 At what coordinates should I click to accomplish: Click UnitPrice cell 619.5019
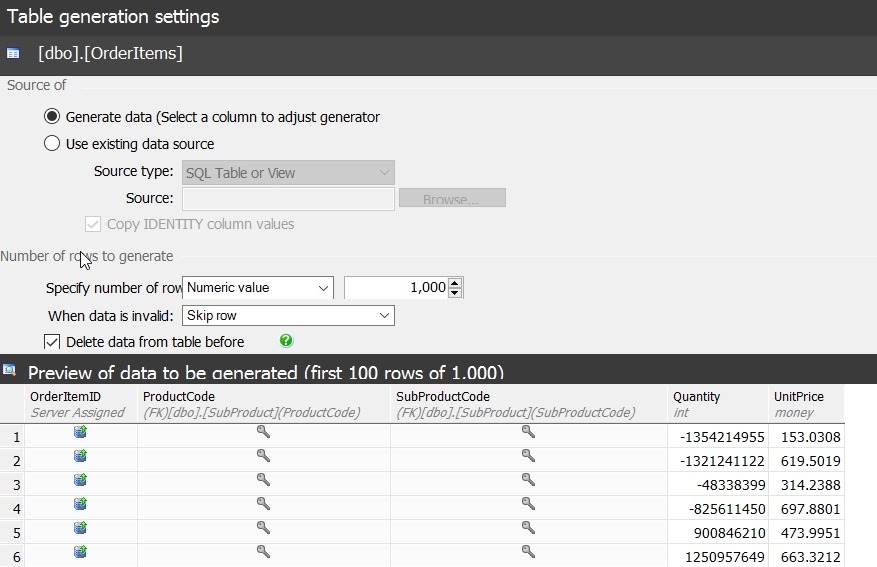coord(806,461)
